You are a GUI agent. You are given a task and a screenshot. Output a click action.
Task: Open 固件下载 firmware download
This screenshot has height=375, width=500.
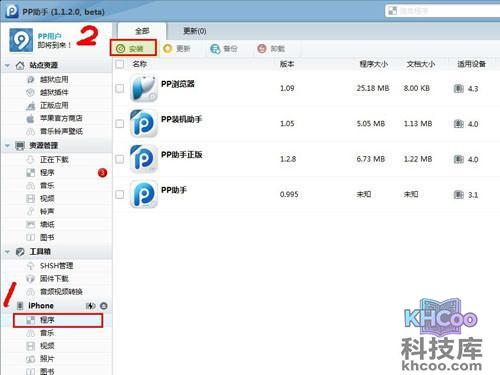[54, 279]
